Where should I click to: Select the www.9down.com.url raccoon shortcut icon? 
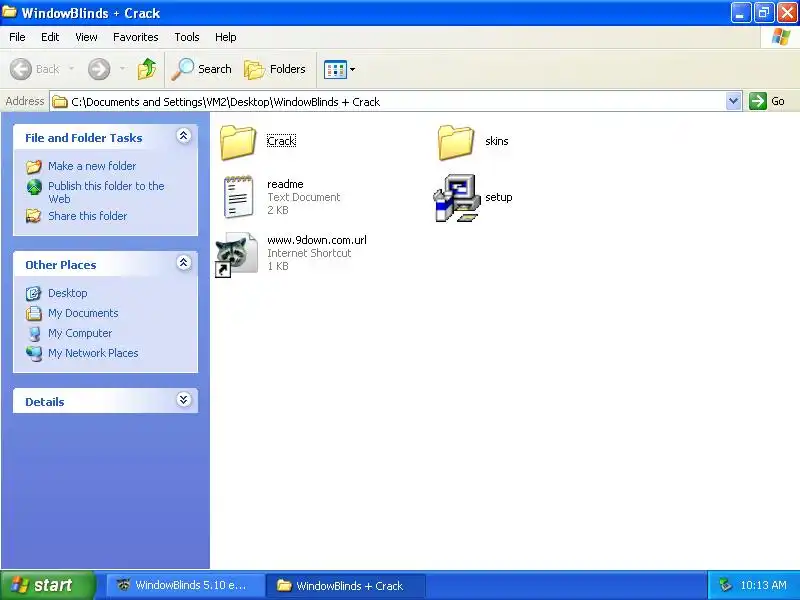[x=237, y=254]
